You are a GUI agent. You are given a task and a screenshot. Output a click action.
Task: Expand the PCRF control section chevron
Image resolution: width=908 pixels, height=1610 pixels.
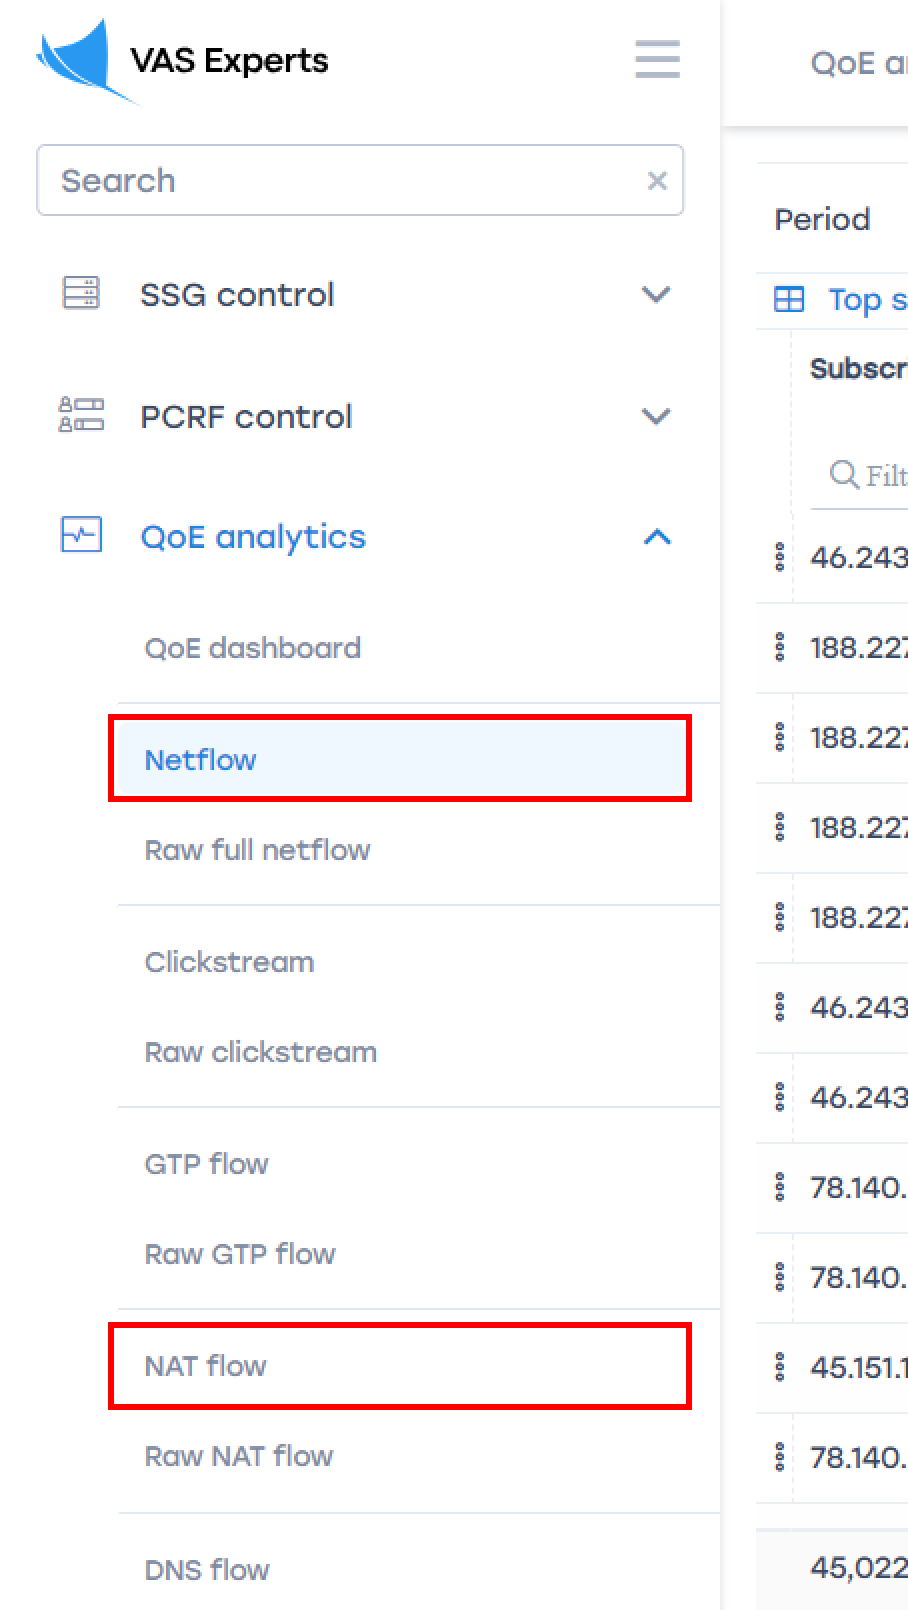coord(656,416)
